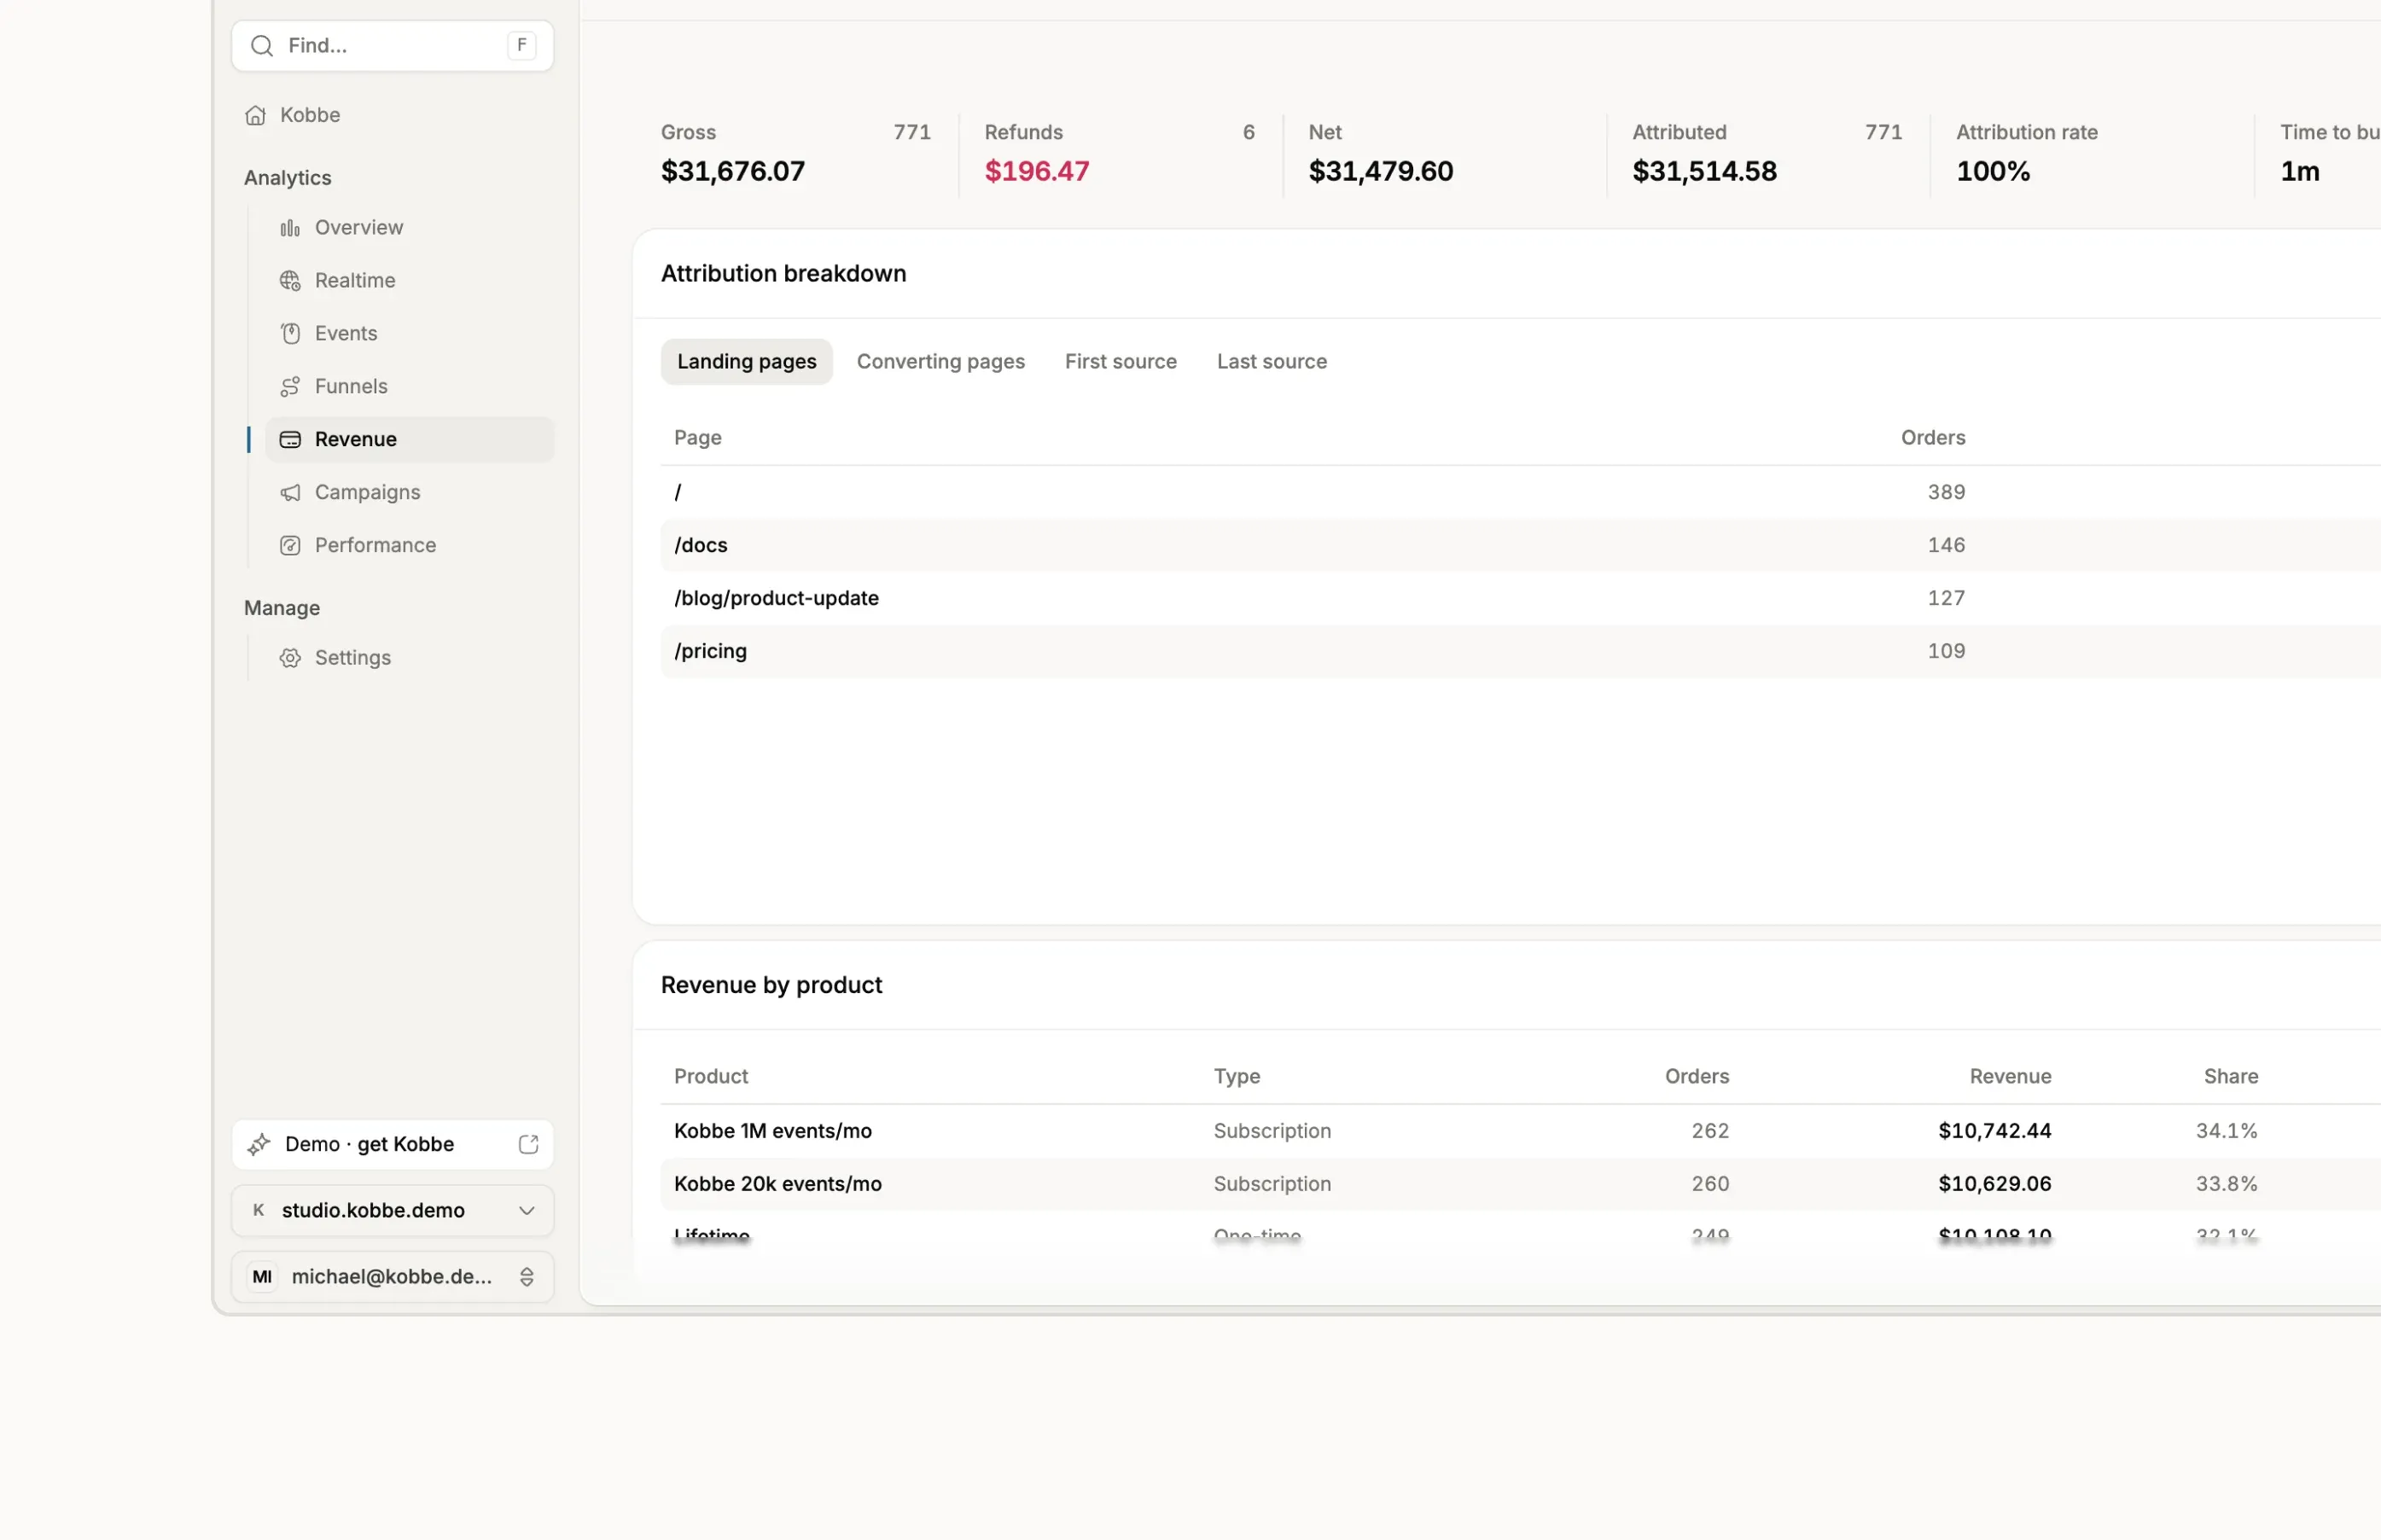The width and height of the screenshot is (2381, 1540).
Task: Select the /blog/product-update row
Action: [x=1520, y=599]
